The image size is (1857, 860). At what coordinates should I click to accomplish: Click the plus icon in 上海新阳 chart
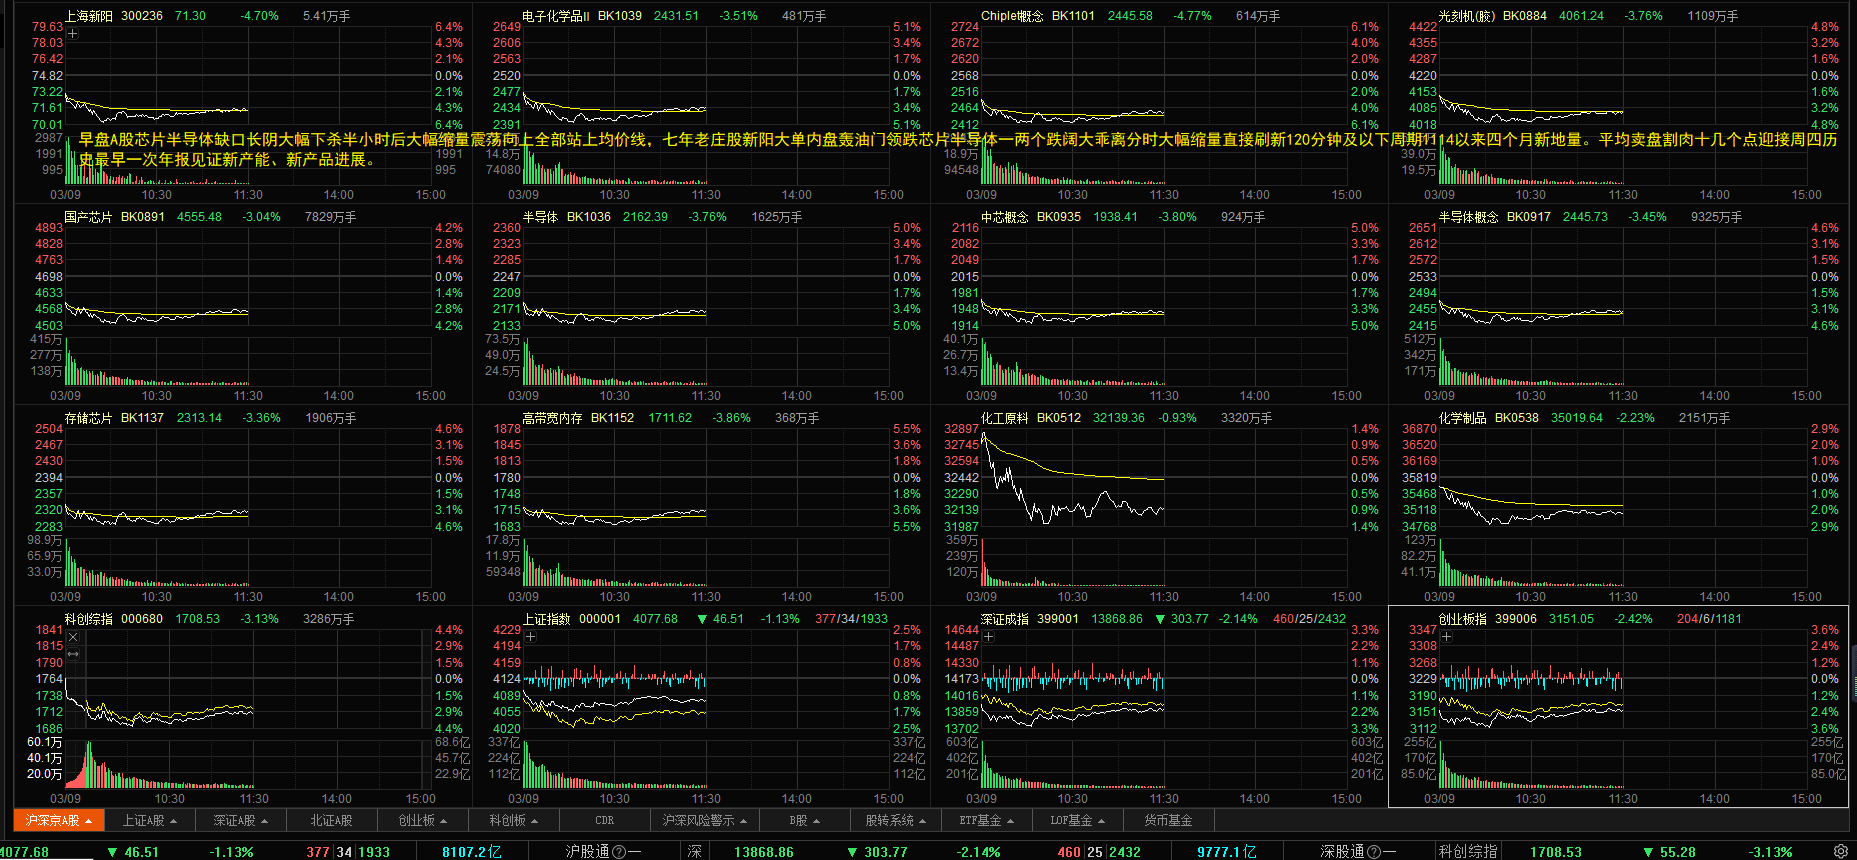pos(73,33)
